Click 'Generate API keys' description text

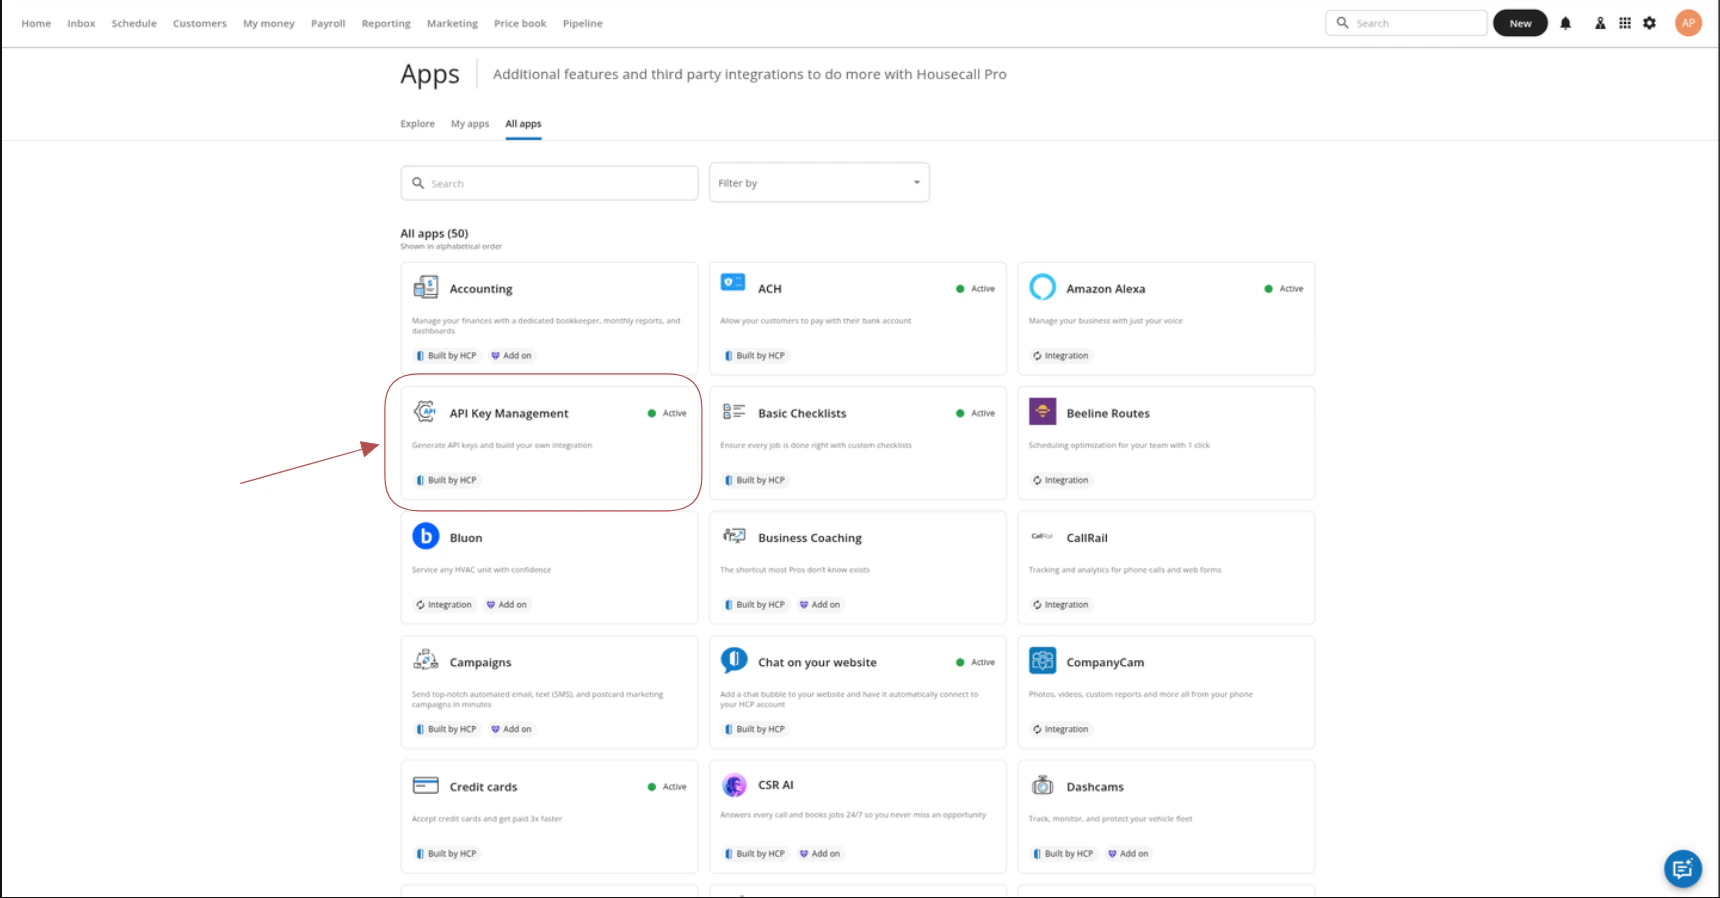click(x=502, y=445)
